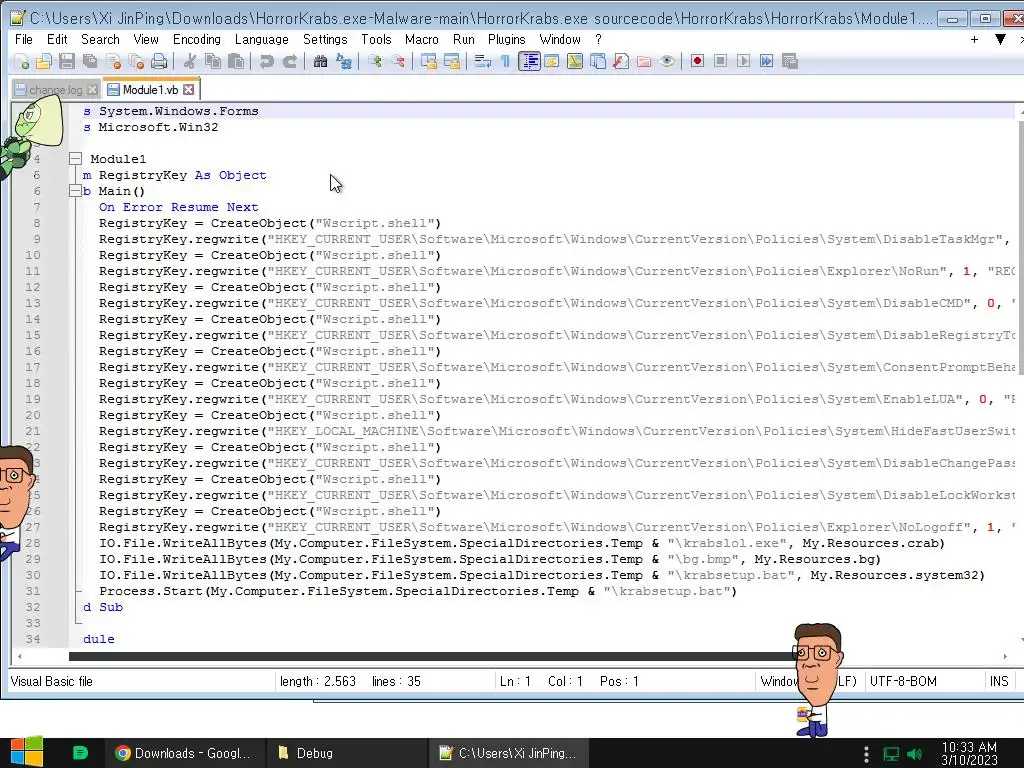Open the Encoding menu
The width and height of the screenshot is (1024, 768).
pyautogui.click(x=197, y=39)
